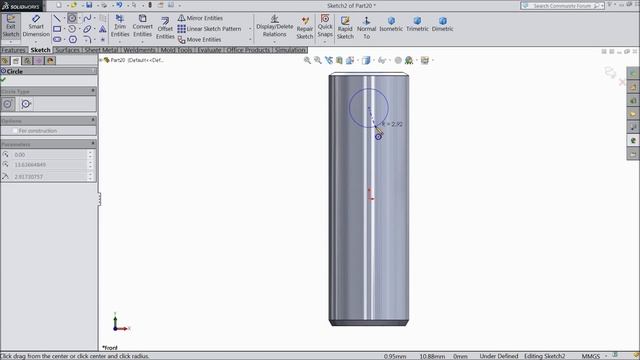Expand the Part20 feature tree node

(101, 60)
